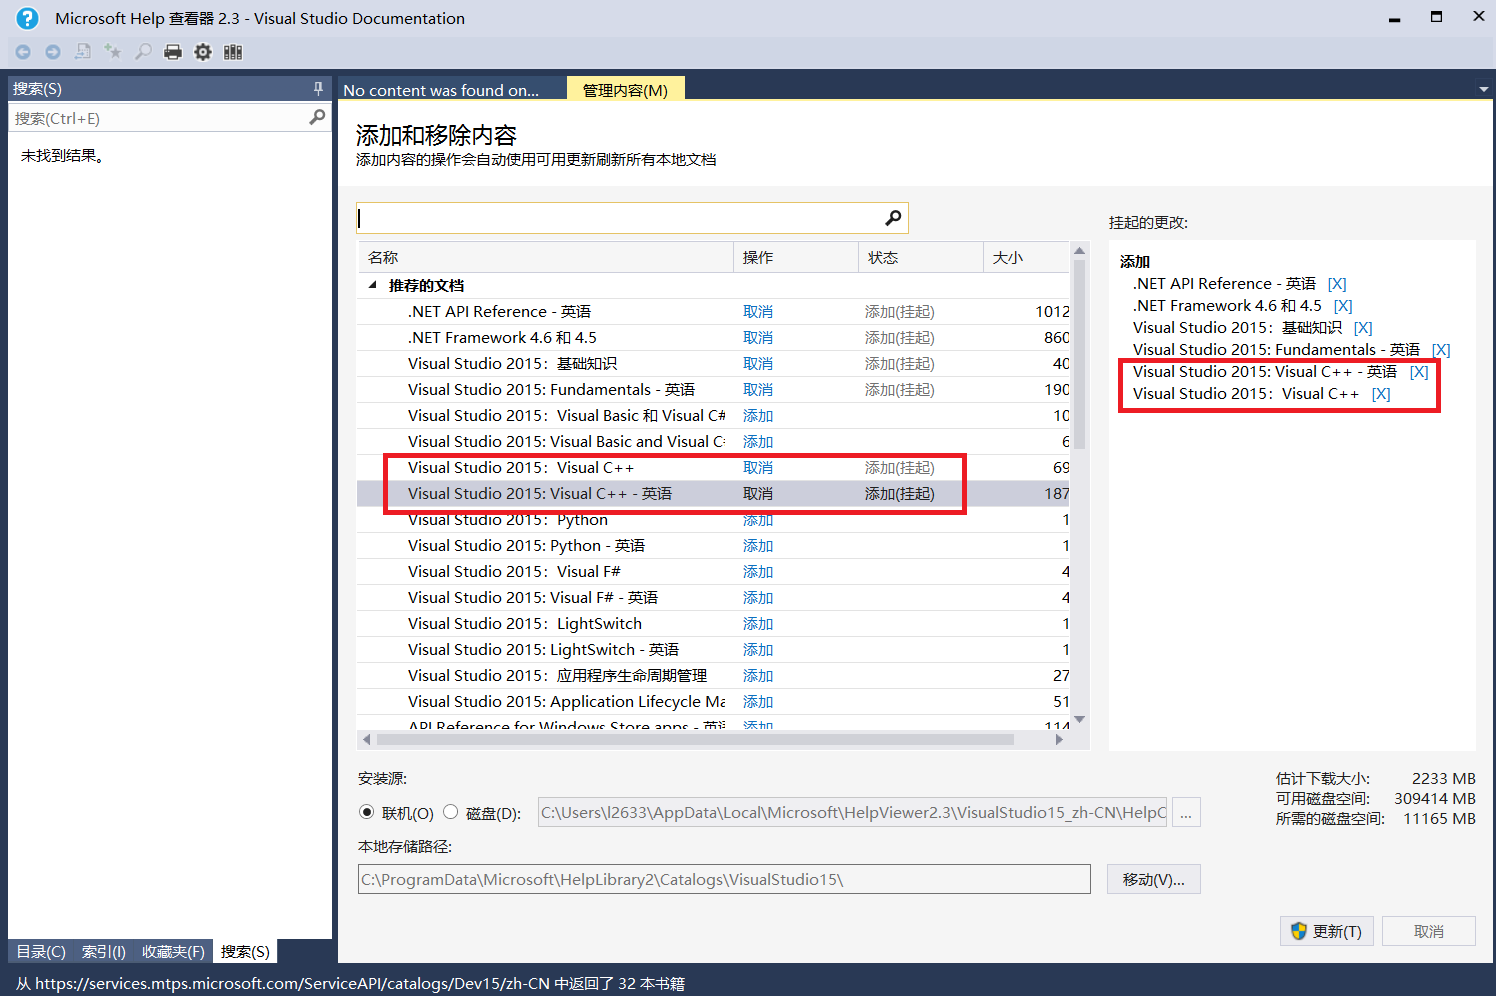Click the shield Update button
Screen dimensions: 1496x996
point(1326,931)
